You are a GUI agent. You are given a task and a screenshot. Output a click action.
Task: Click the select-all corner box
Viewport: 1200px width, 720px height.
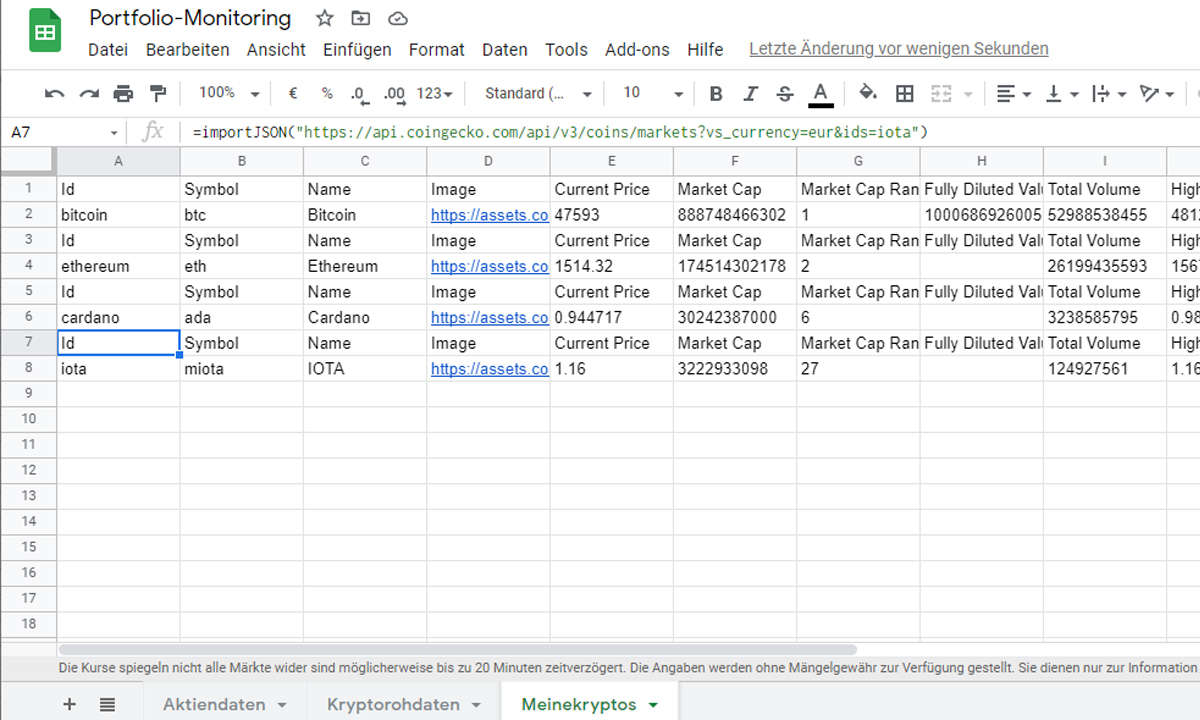click(x=28, y=161)
